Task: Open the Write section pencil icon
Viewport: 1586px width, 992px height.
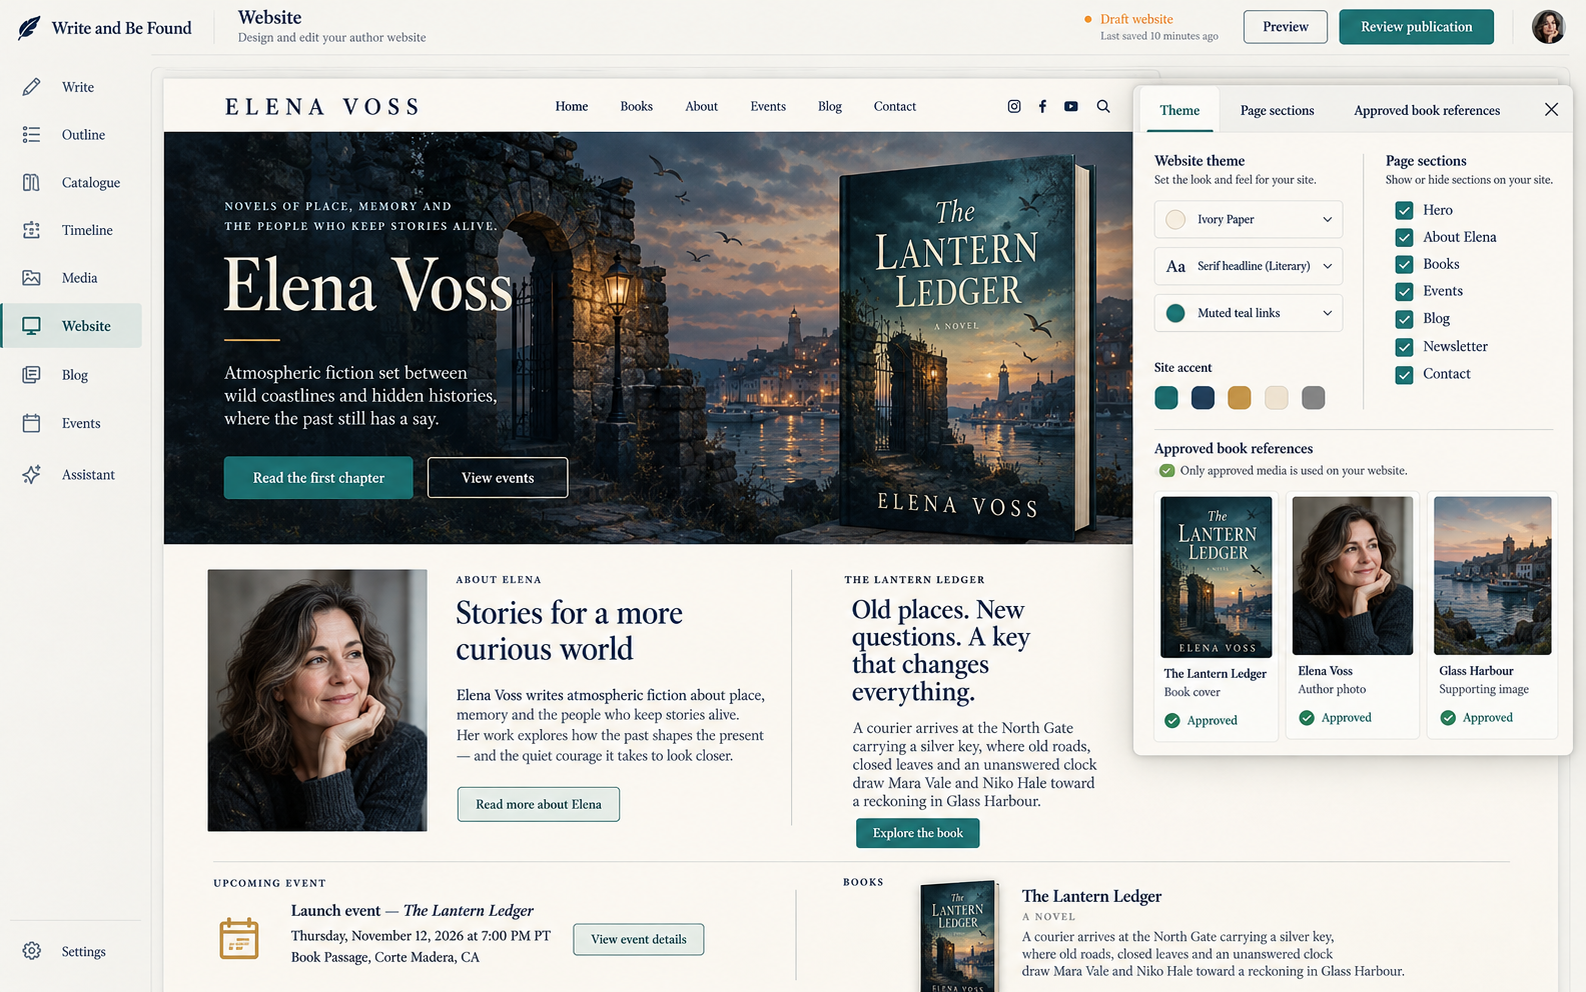Action: (32, 87)
